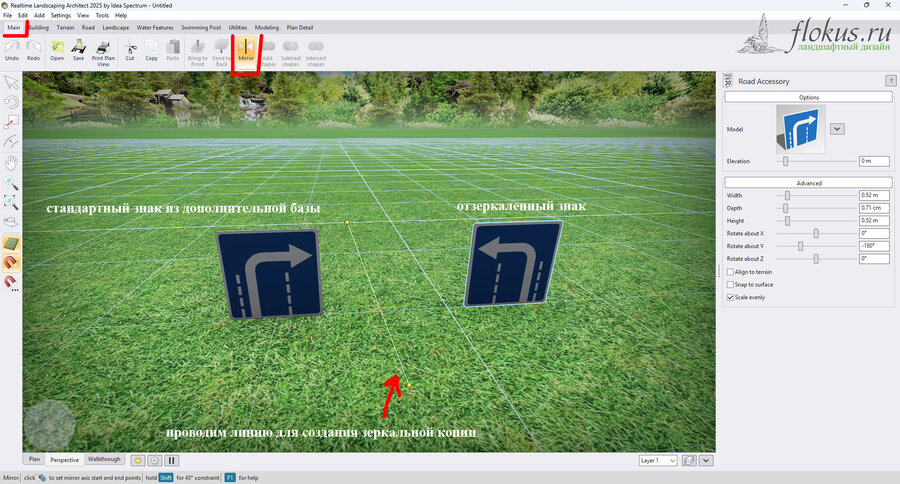Click the Height value field
The width and height of the screenshot is (900, 484).
pos(874,220)
